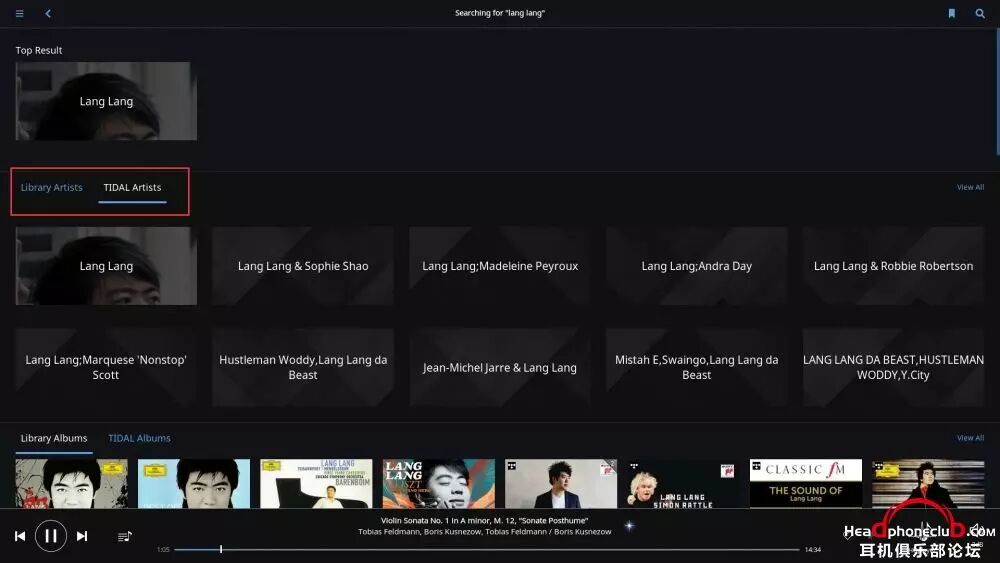This screenshot has width=1000, height=563.
Task: Skip to the previous track
Action: coord(20,536)
